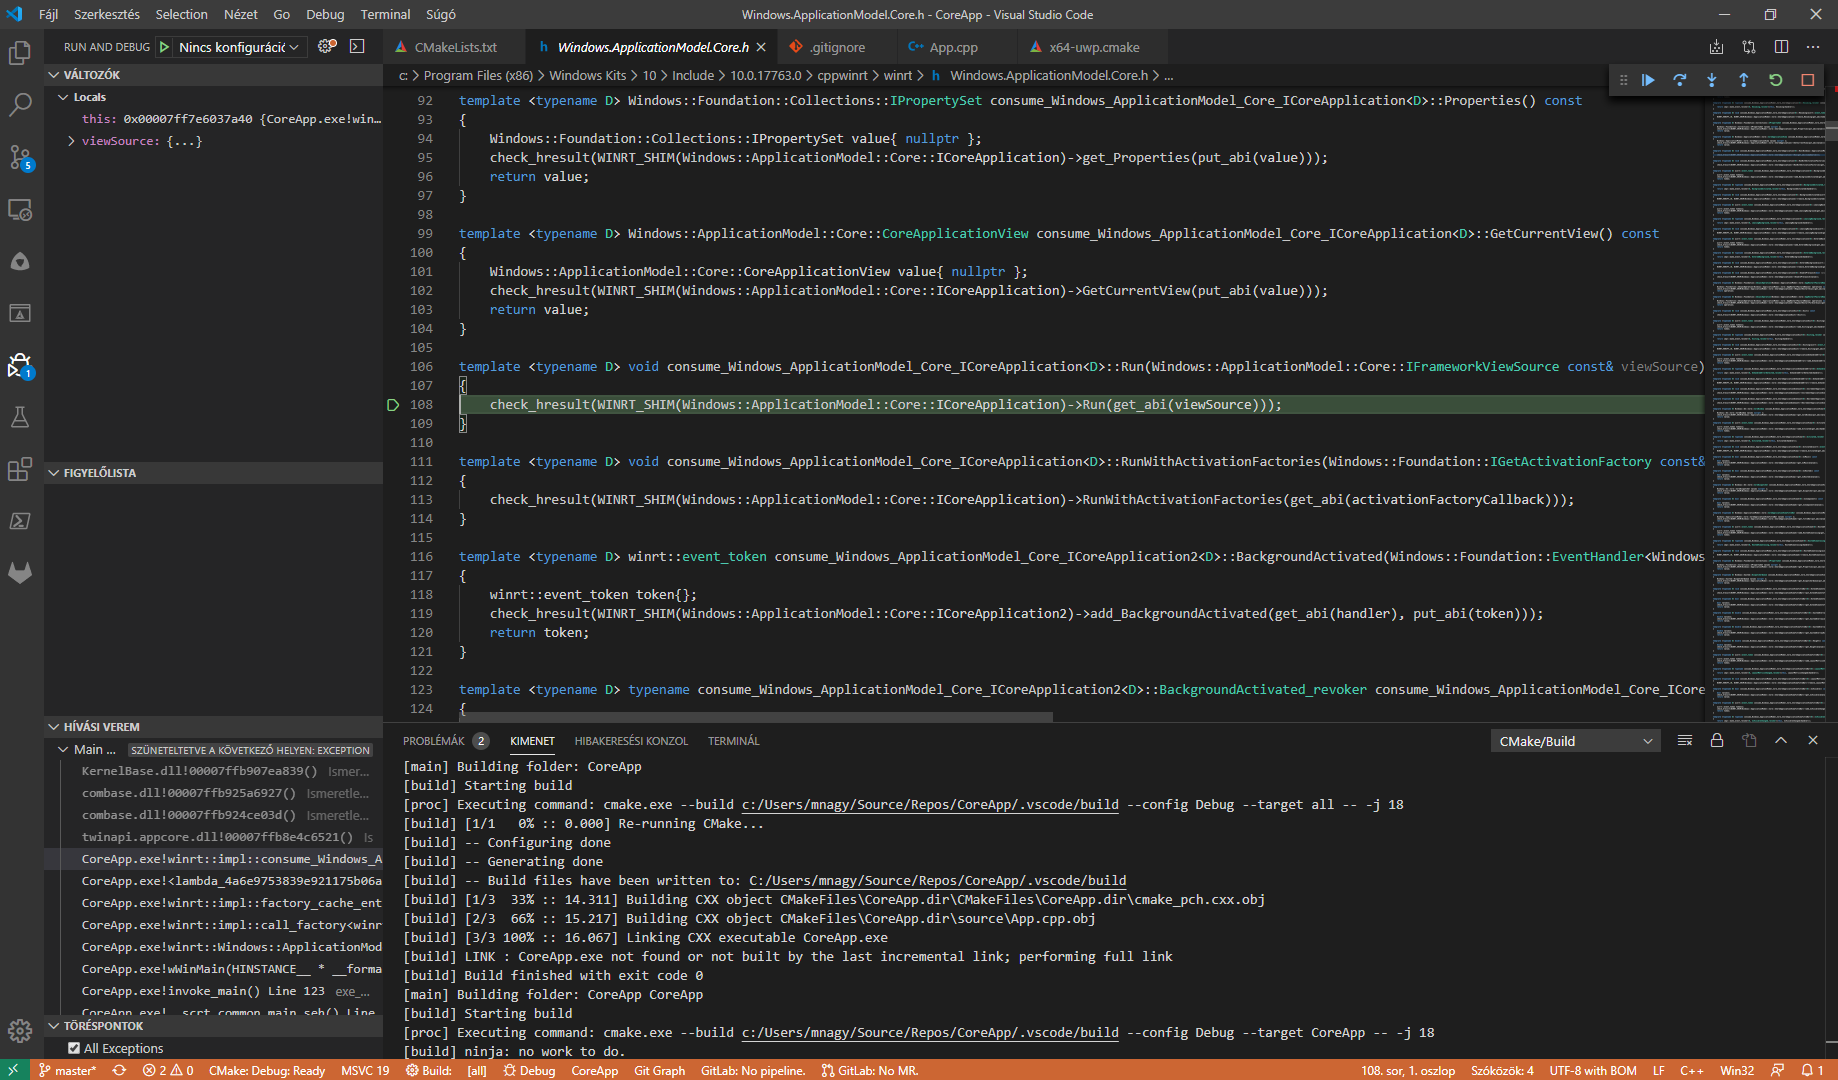The width and height of the screenshot is (1838, 1080).
Task: Collapse the VÁLTOZÓK section
Action: (x=54, y=75)
